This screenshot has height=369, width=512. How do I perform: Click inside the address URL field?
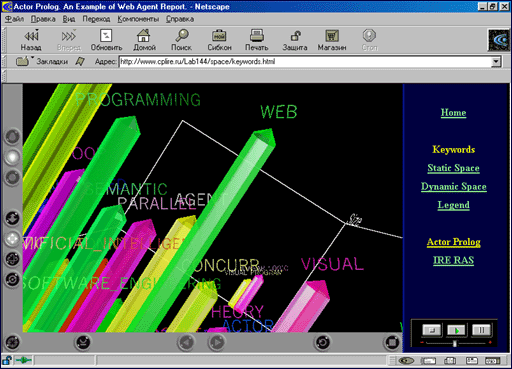tap(305, 62)
